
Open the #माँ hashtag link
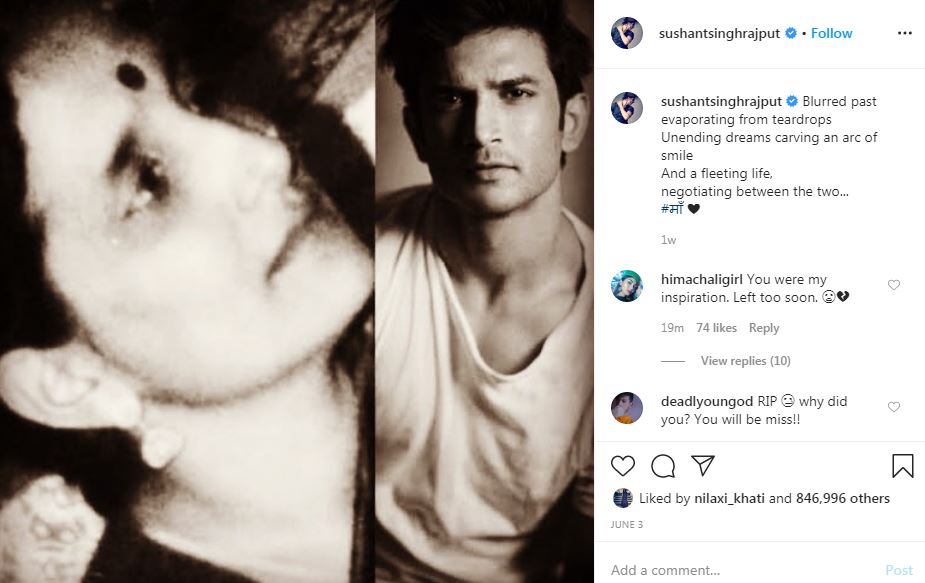tap(672, 208)
